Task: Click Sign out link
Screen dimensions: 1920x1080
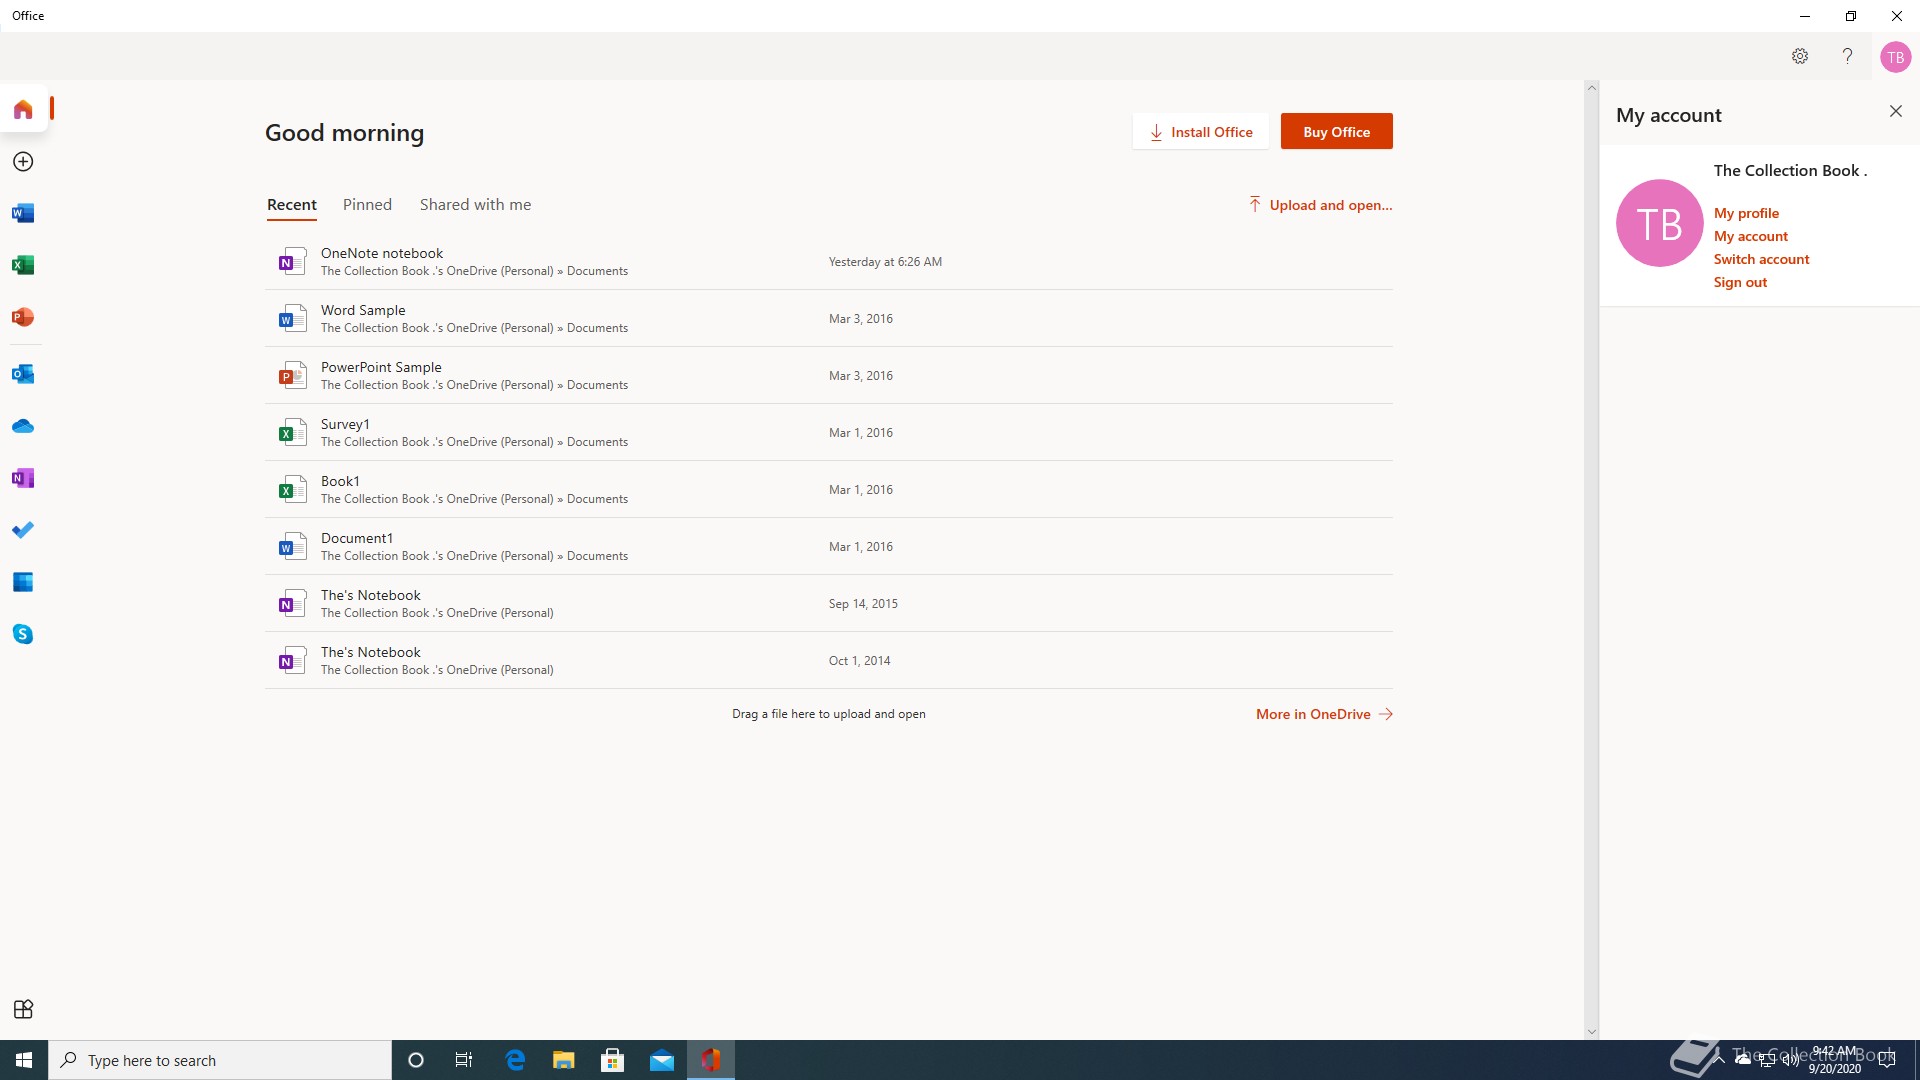Action: coord(1740,282)
